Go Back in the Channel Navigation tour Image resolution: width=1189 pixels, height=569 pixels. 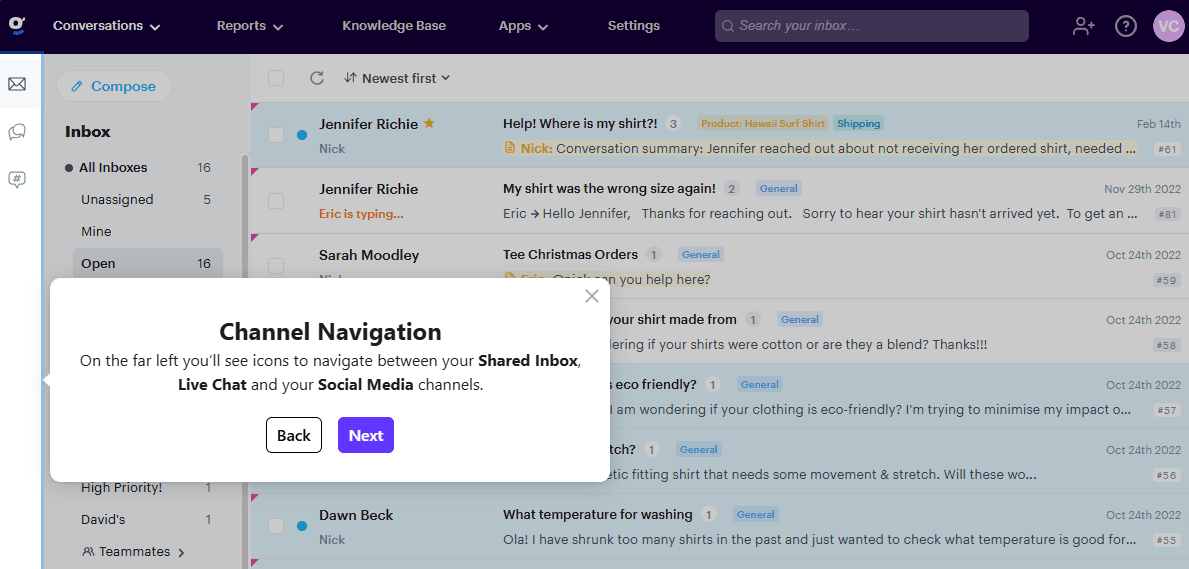[x=293, y=435]
